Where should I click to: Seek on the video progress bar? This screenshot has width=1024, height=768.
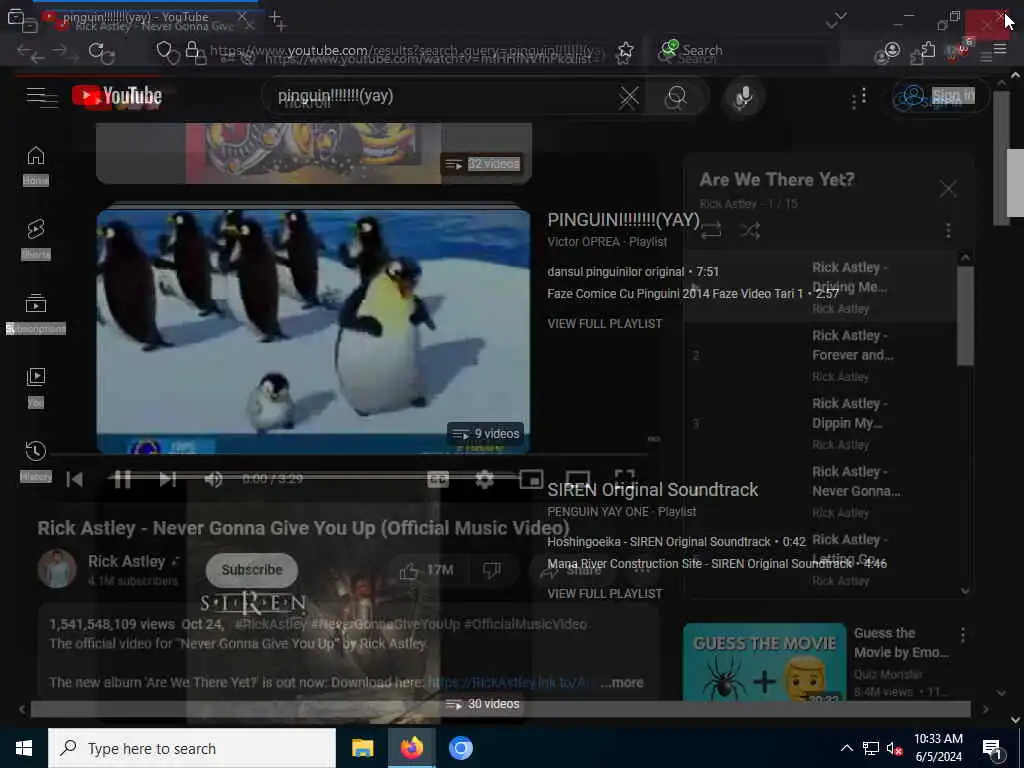(x=349, y=454)
